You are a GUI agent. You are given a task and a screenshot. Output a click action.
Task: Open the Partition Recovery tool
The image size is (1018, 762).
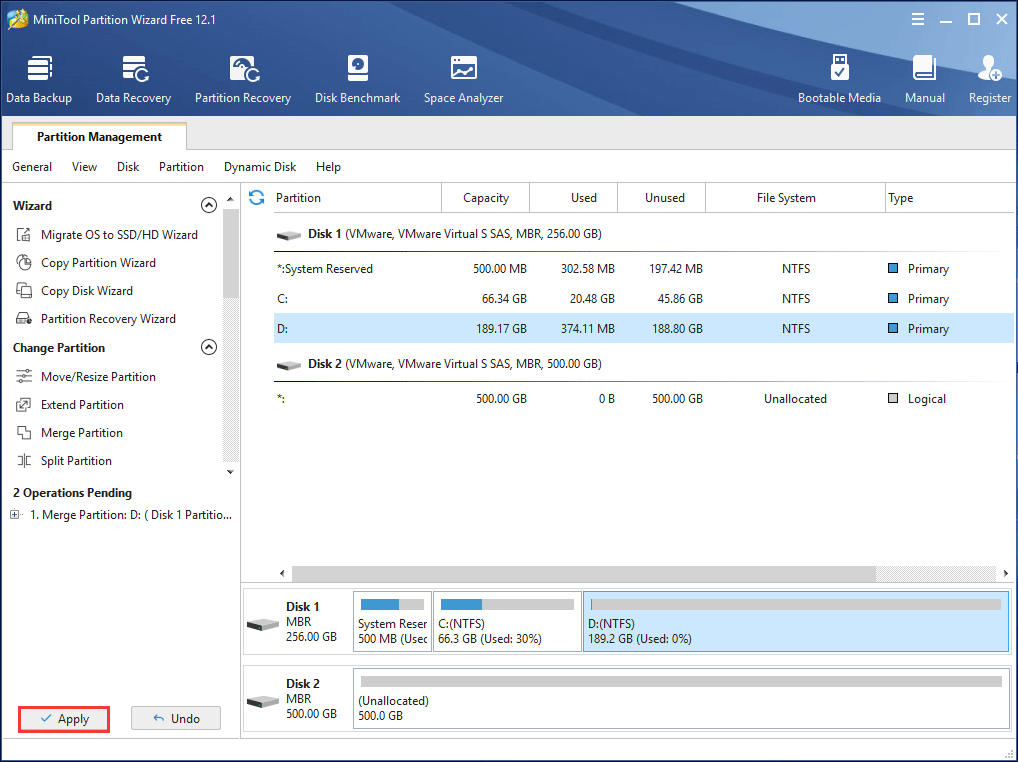(x=243, y=78)
